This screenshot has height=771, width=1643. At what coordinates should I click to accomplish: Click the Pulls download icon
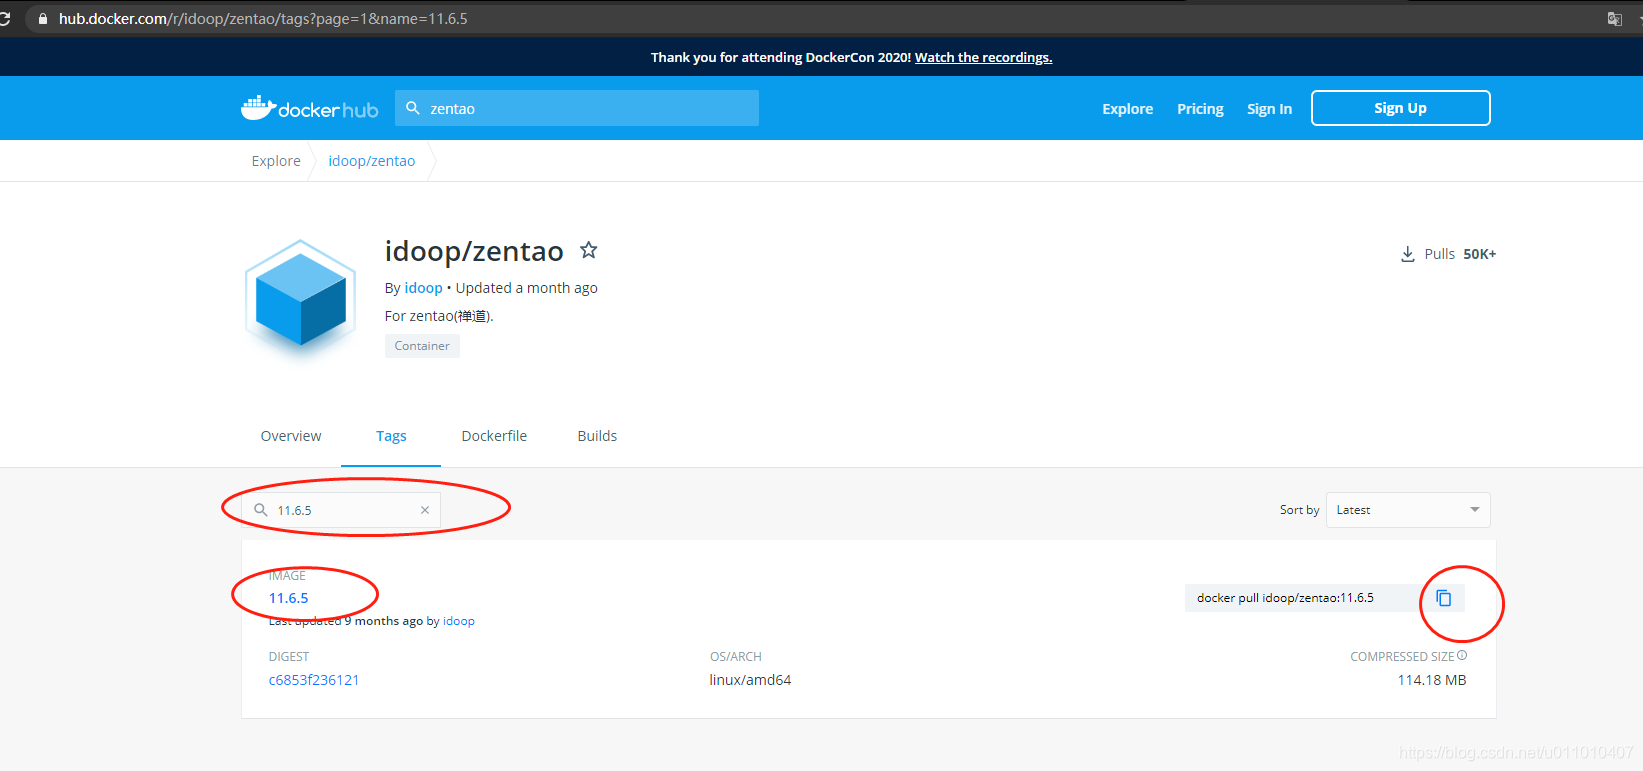[x=1408, y=254]
